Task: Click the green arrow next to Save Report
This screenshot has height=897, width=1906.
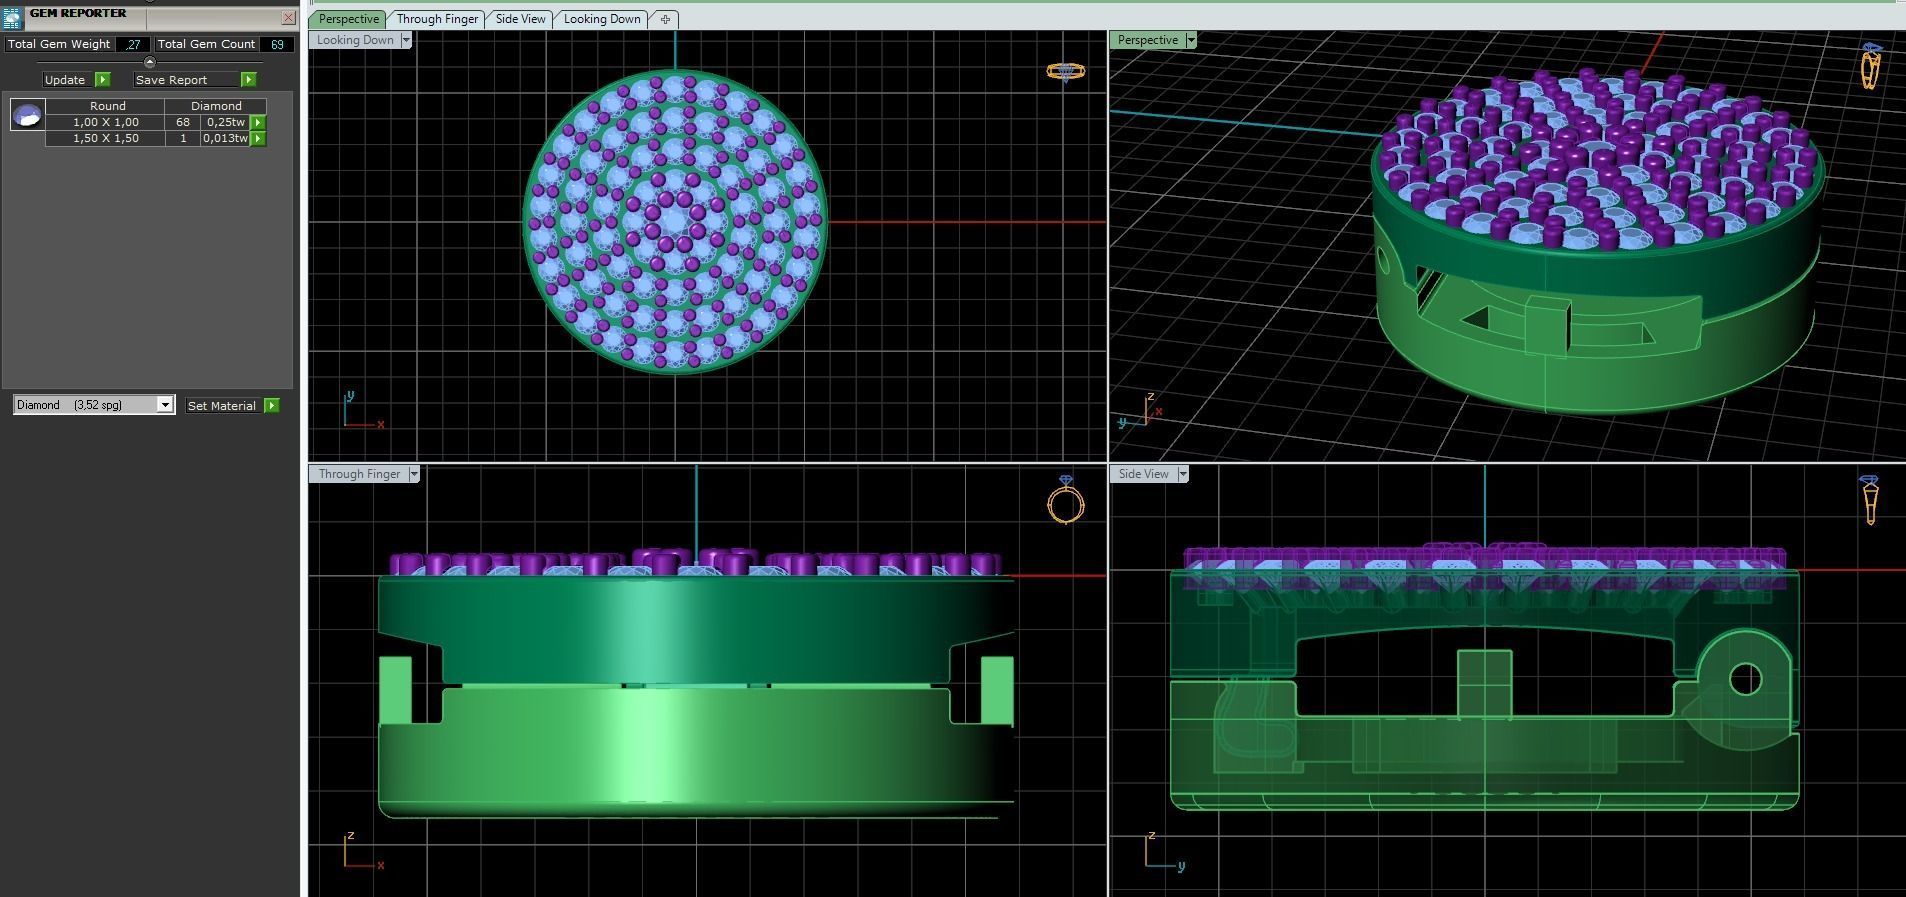Action: pos(248,79)
